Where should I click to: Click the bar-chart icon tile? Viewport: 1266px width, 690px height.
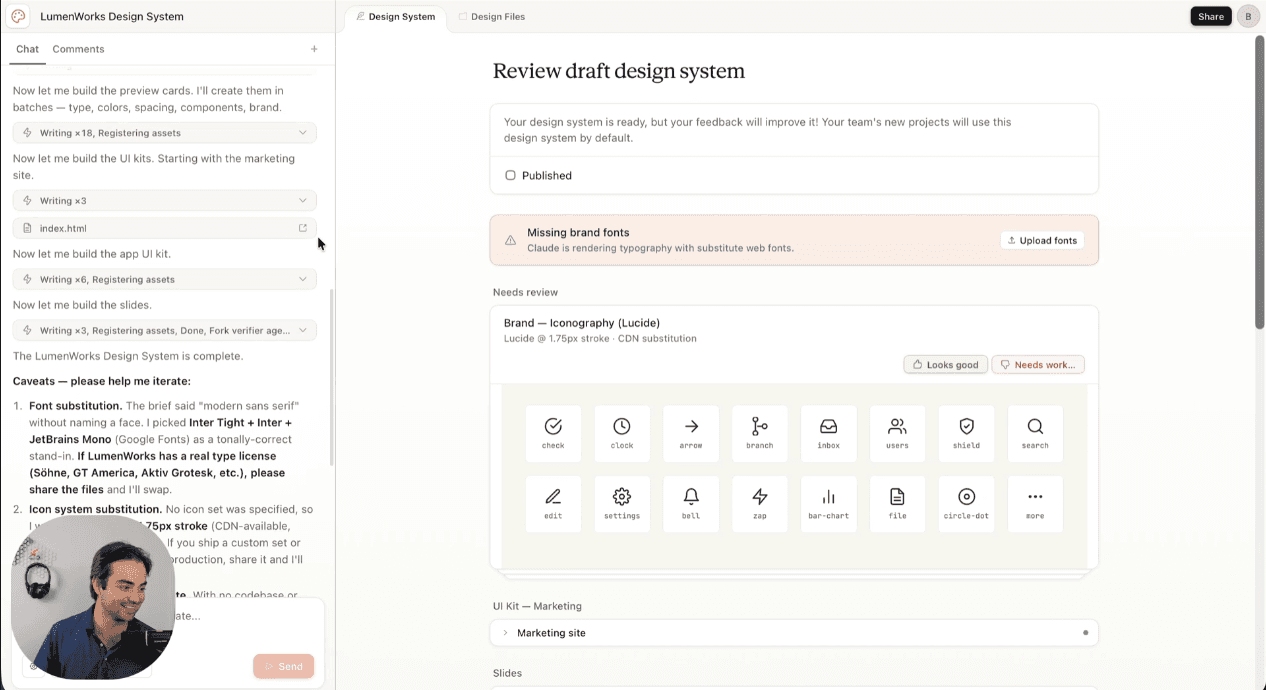point(828,503)
